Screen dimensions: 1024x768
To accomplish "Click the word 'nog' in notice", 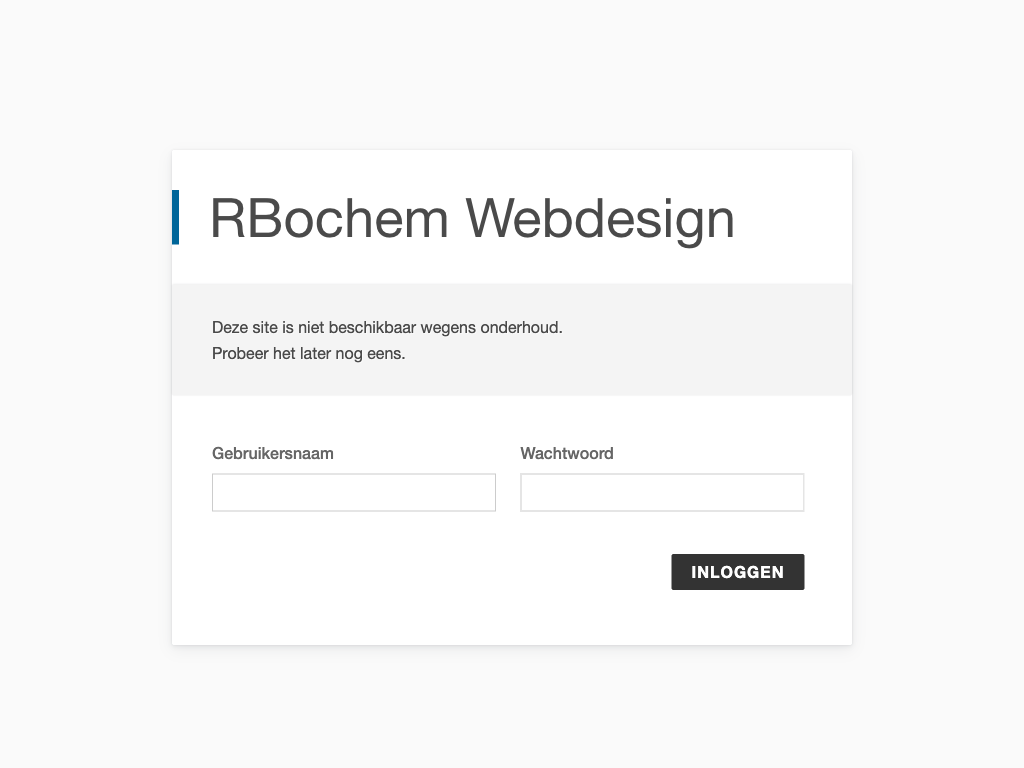I will coord(349,353).
